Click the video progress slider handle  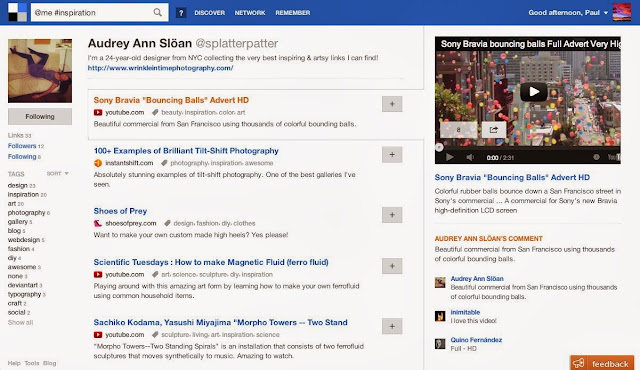click(439, 147)
